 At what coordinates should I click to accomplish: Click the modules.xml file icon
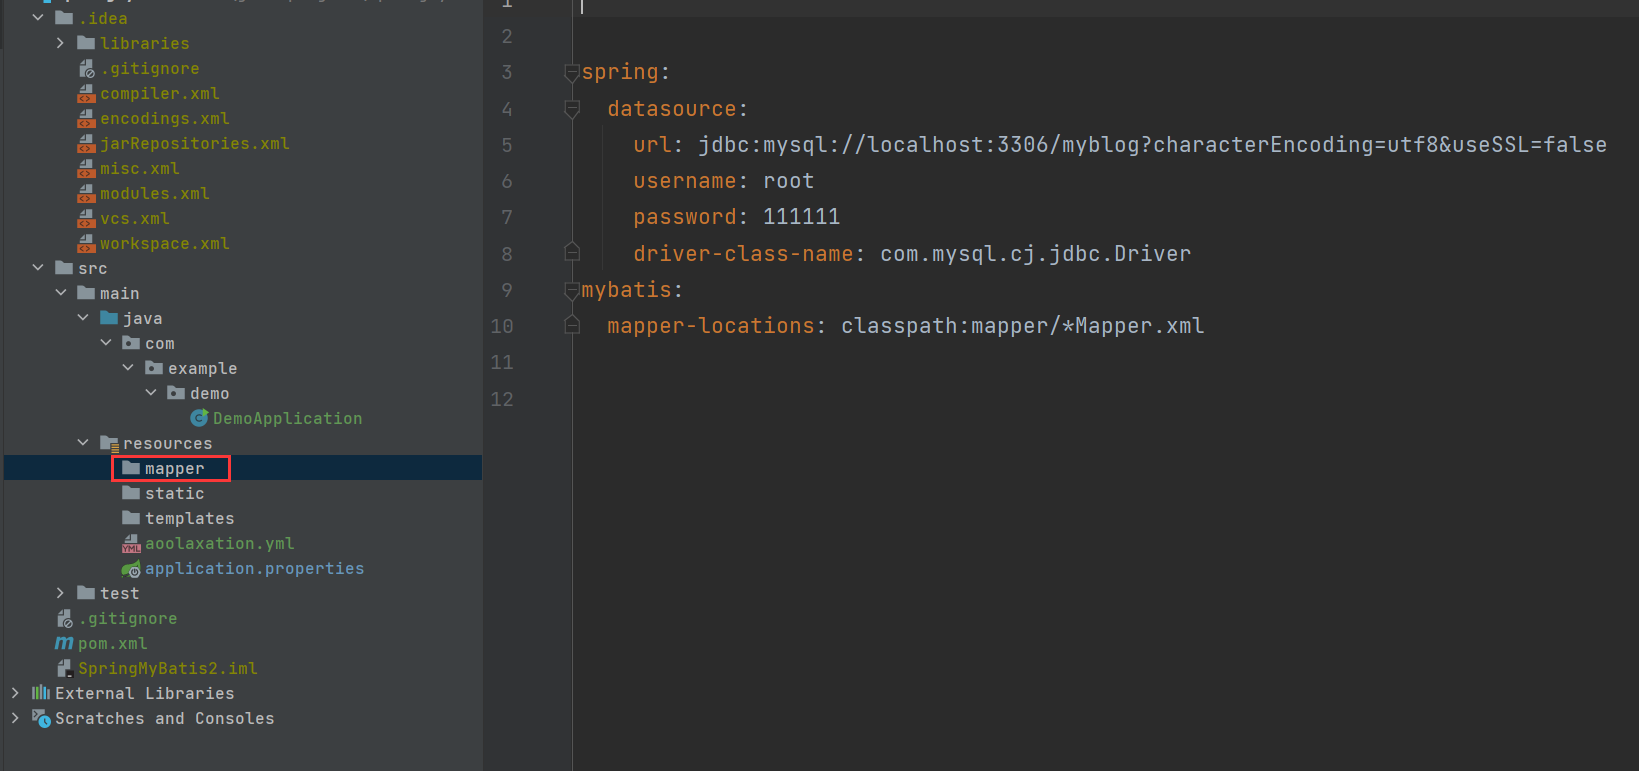tap(86, 193)
